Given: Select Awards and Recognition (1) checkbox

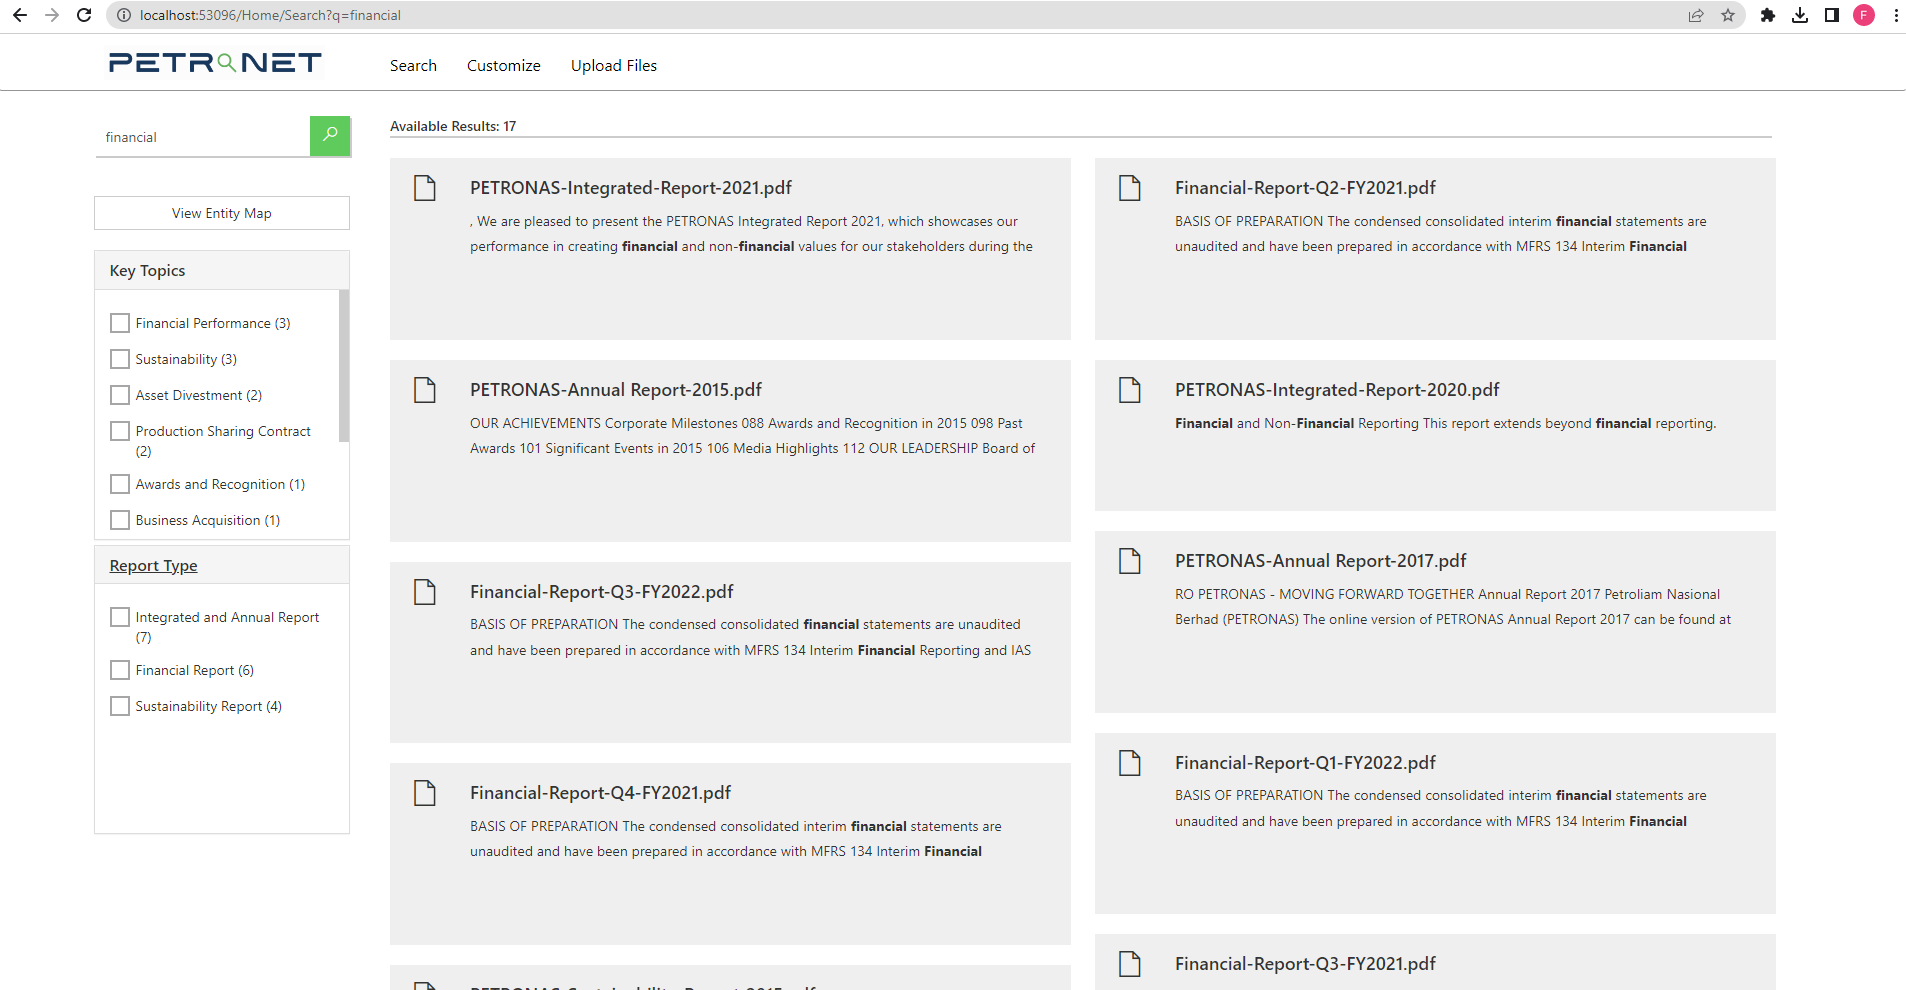Looking at the screenshot, I should click(120, 484).
